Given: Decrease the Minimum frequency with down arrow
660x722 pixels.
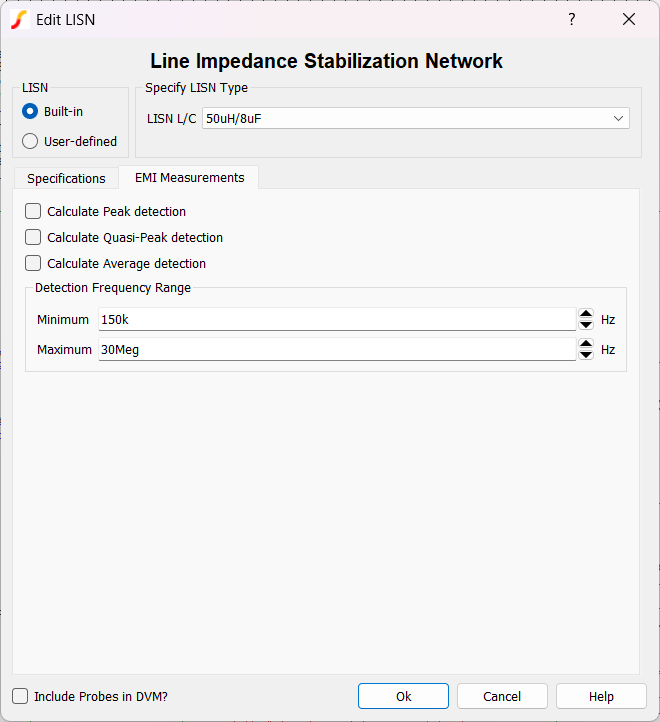Looking at the screenshot, I should click(586, 325).
